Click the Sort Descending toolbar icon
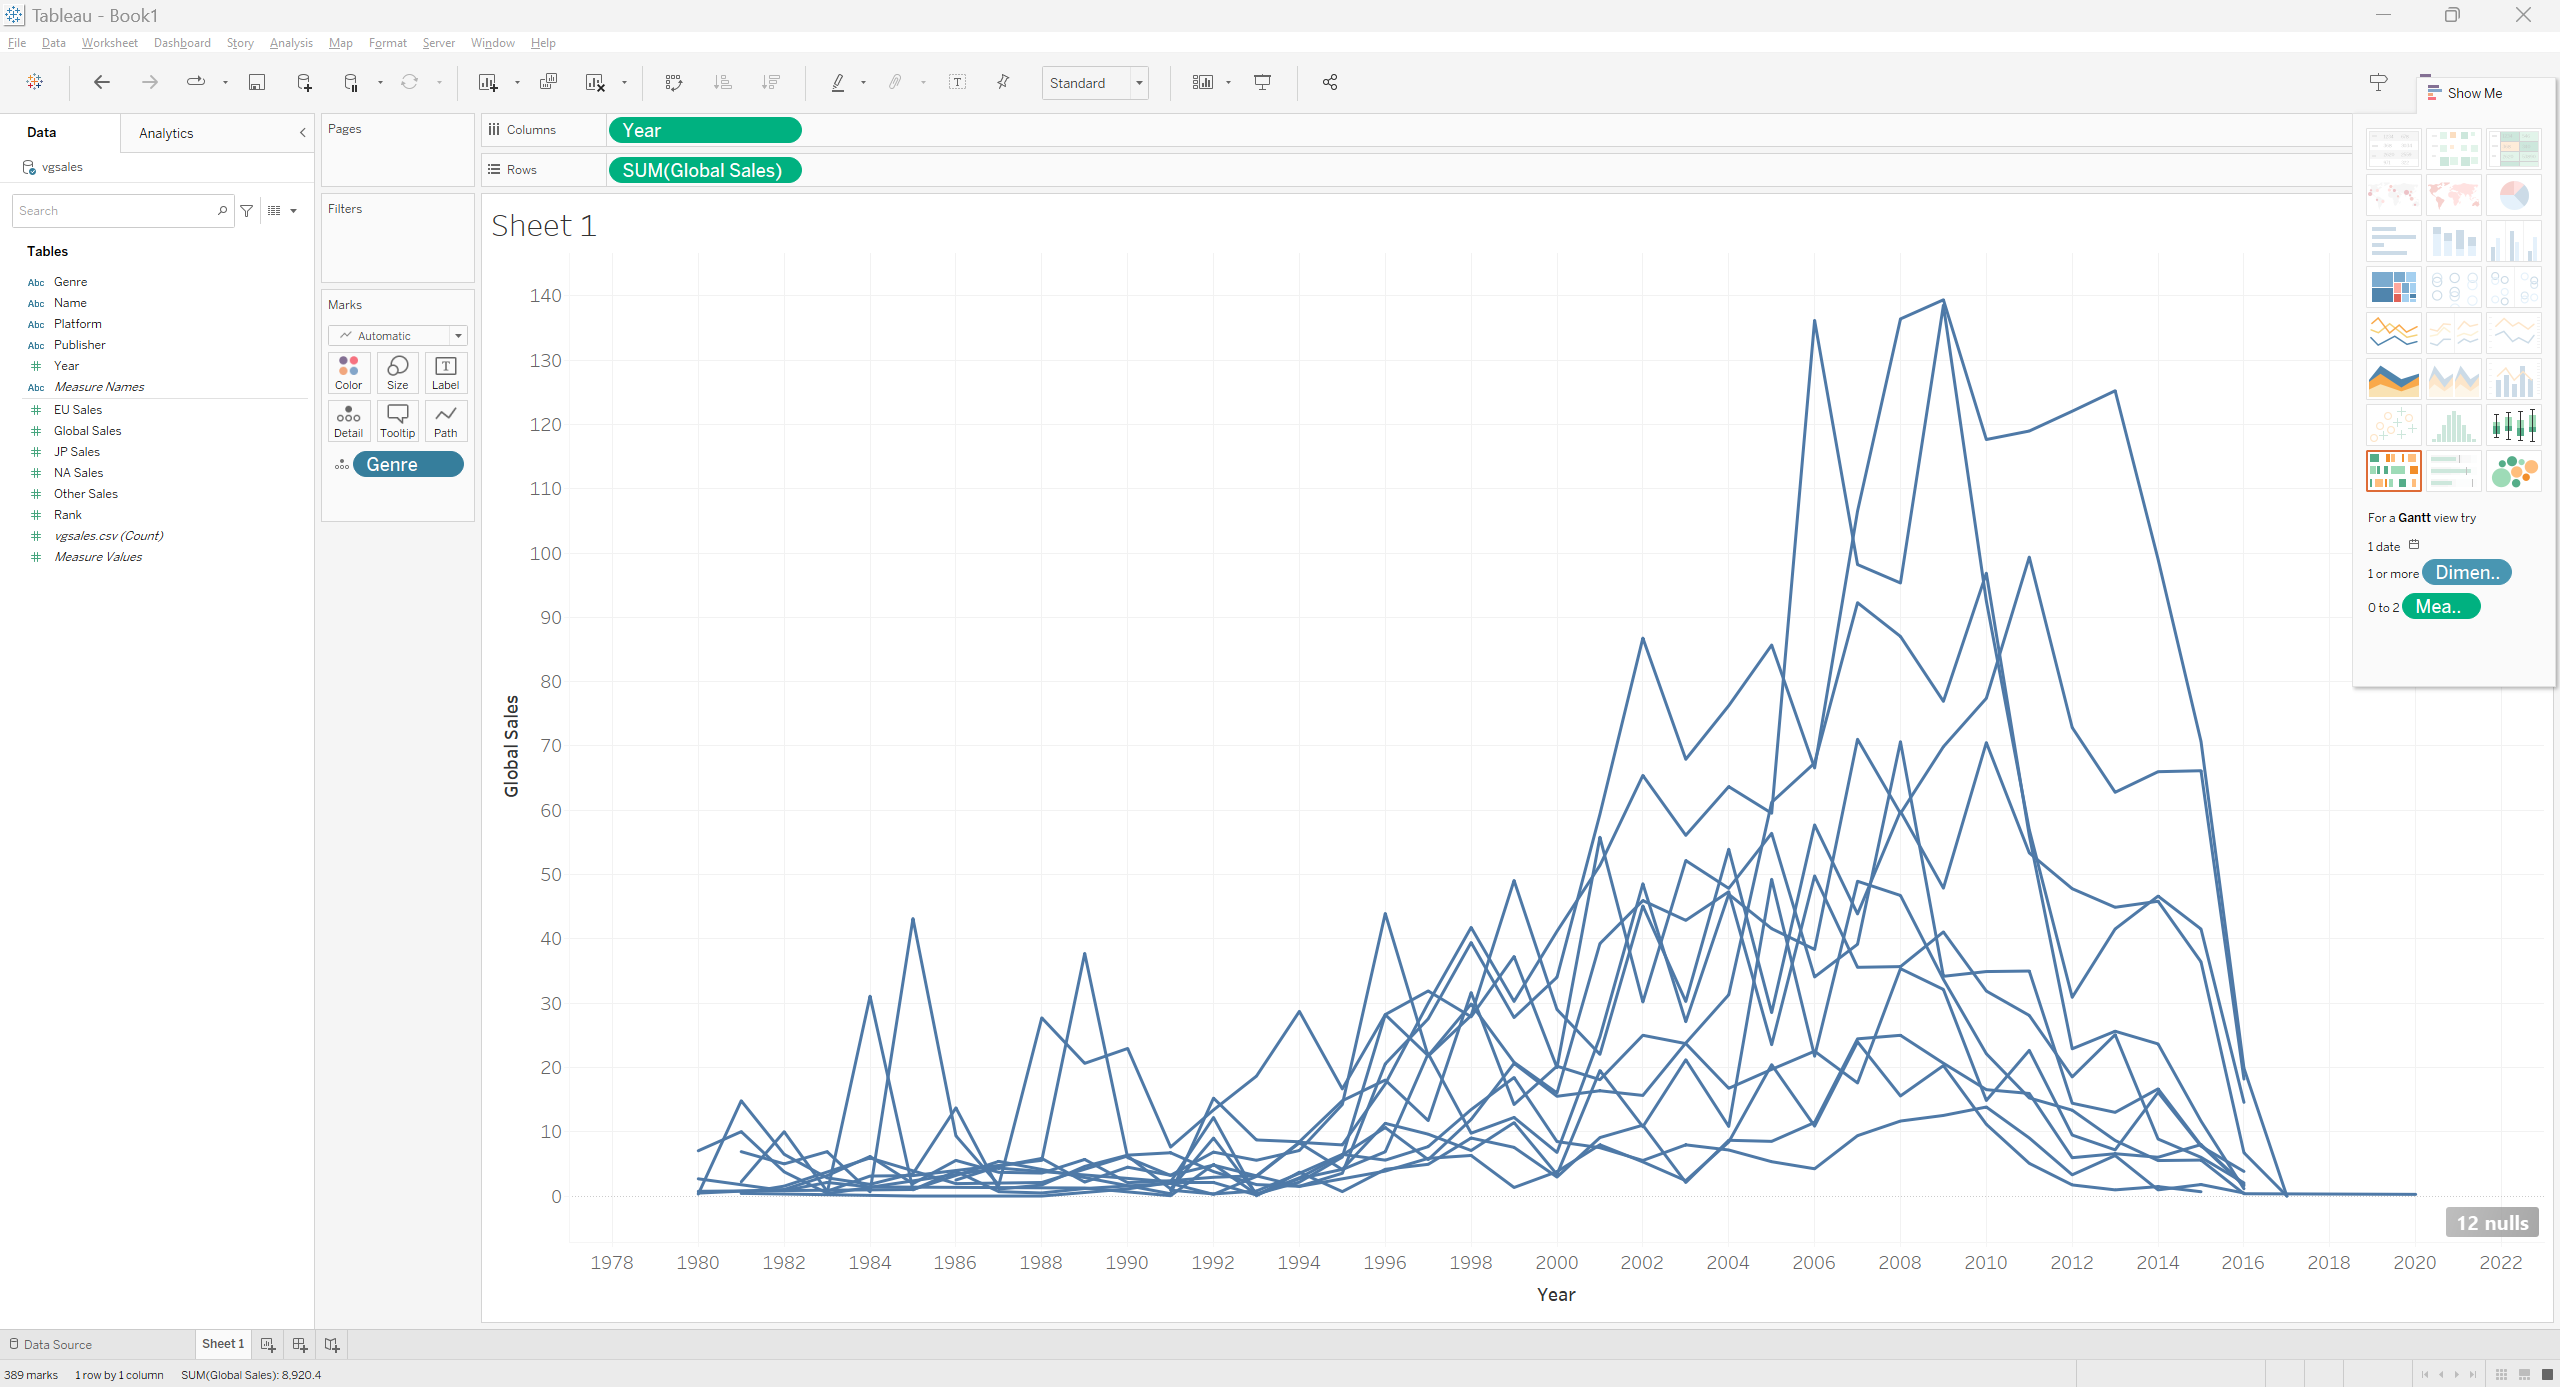 click(770, 82)
